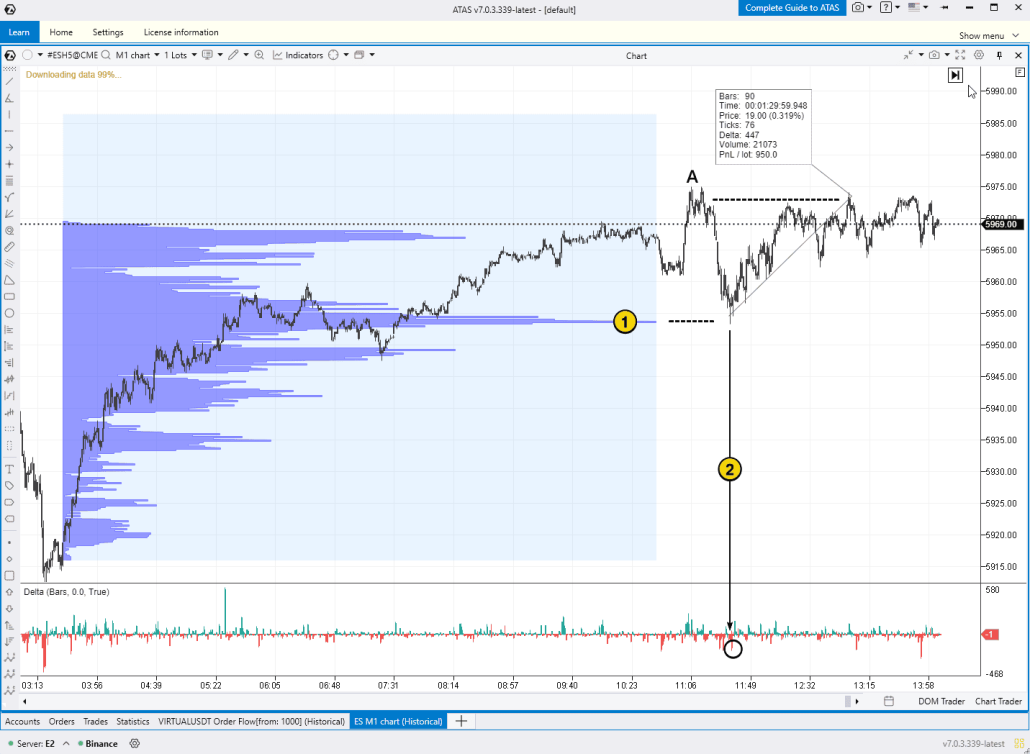
Task: Click the Complete Guide to ATAS button
Action: coord(791,9)
